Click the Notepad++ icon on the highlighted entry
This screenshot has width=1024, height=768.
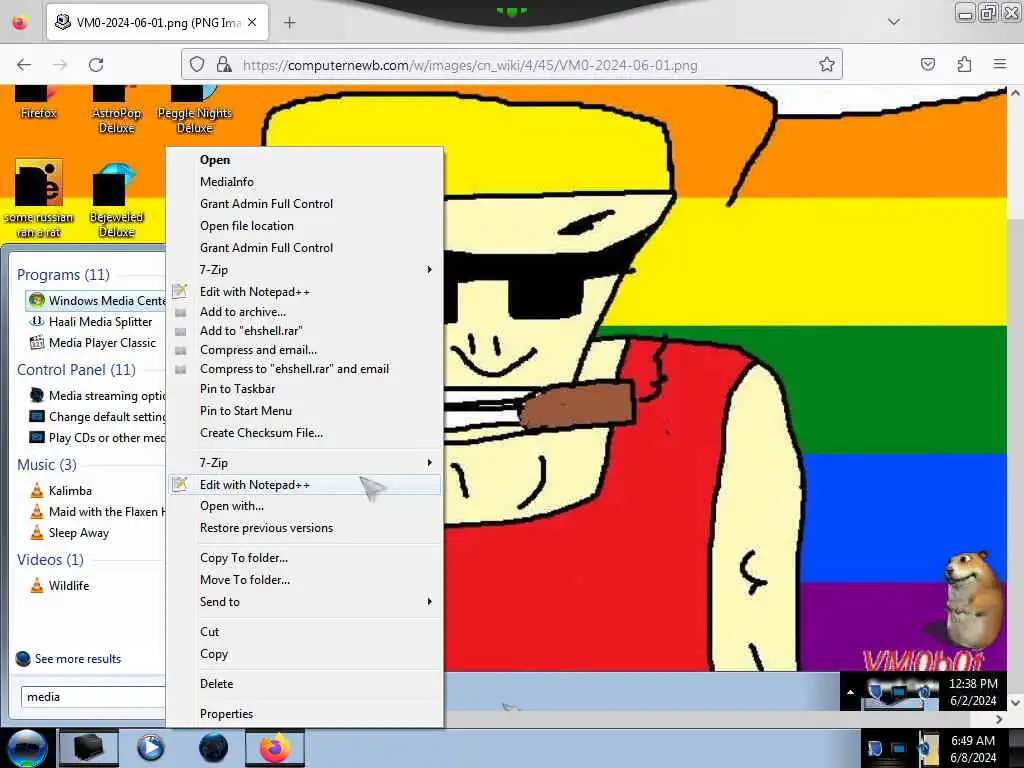pyautogui.click(x=180, y=484)
